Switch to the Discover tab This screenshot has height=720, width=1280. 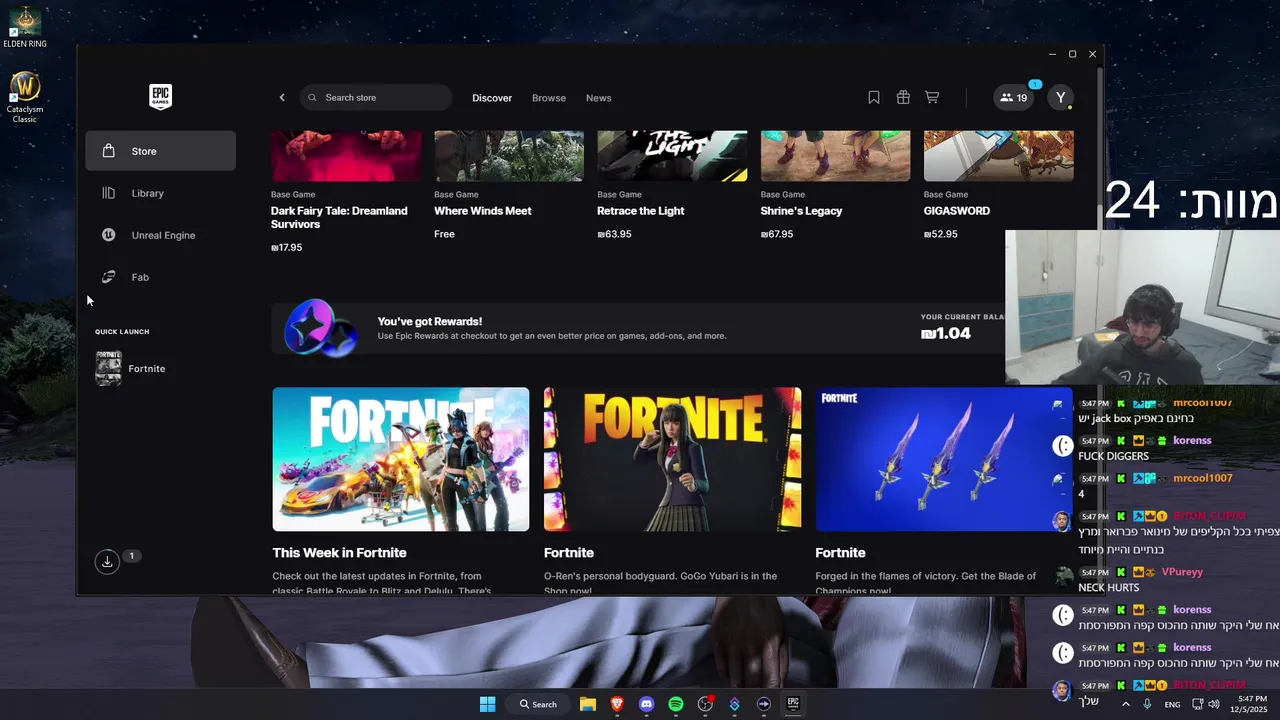[492, 98]
